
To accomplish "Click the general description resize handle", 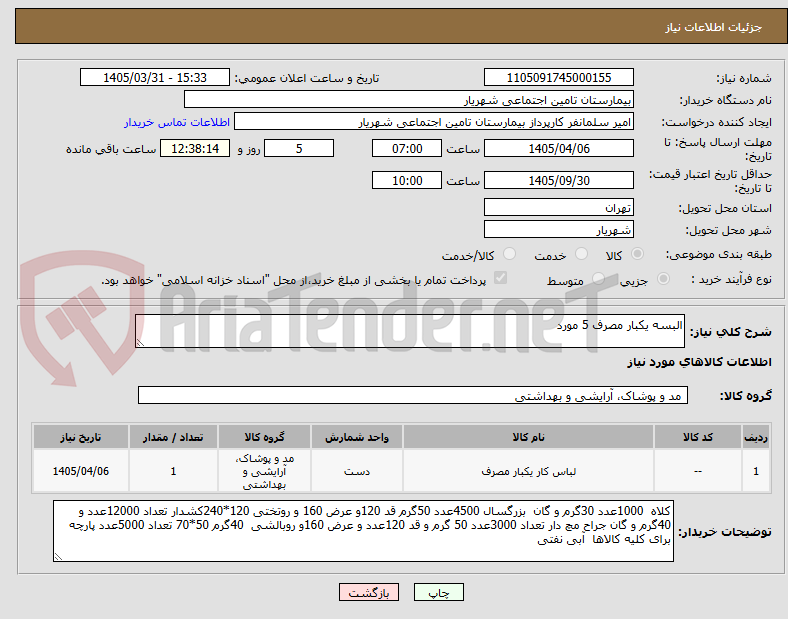I will point(140,343).
